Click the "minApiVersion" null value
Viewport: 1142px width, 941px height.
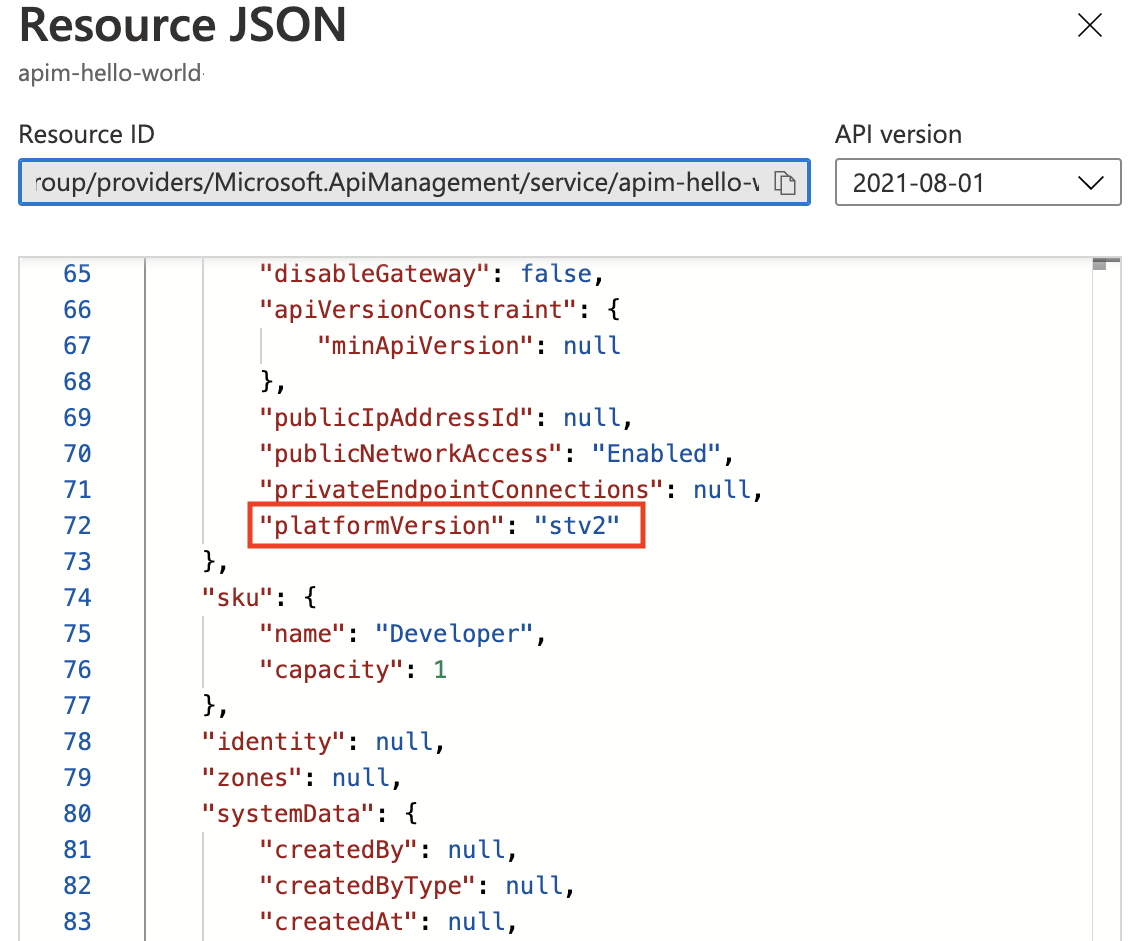coord(591,345)
